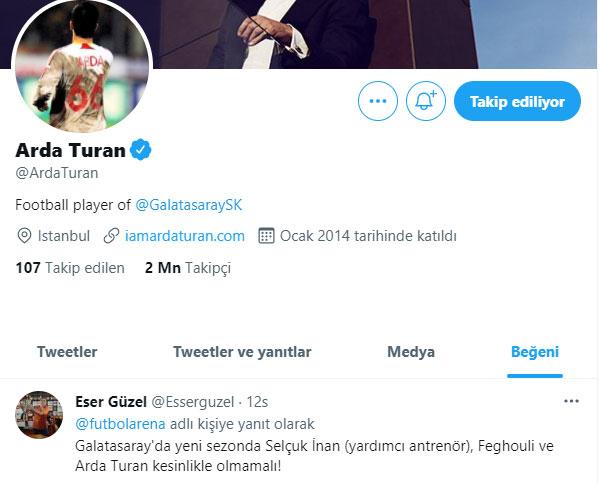Click the link chain icon
Screen dimensions: 600x484
111,236
